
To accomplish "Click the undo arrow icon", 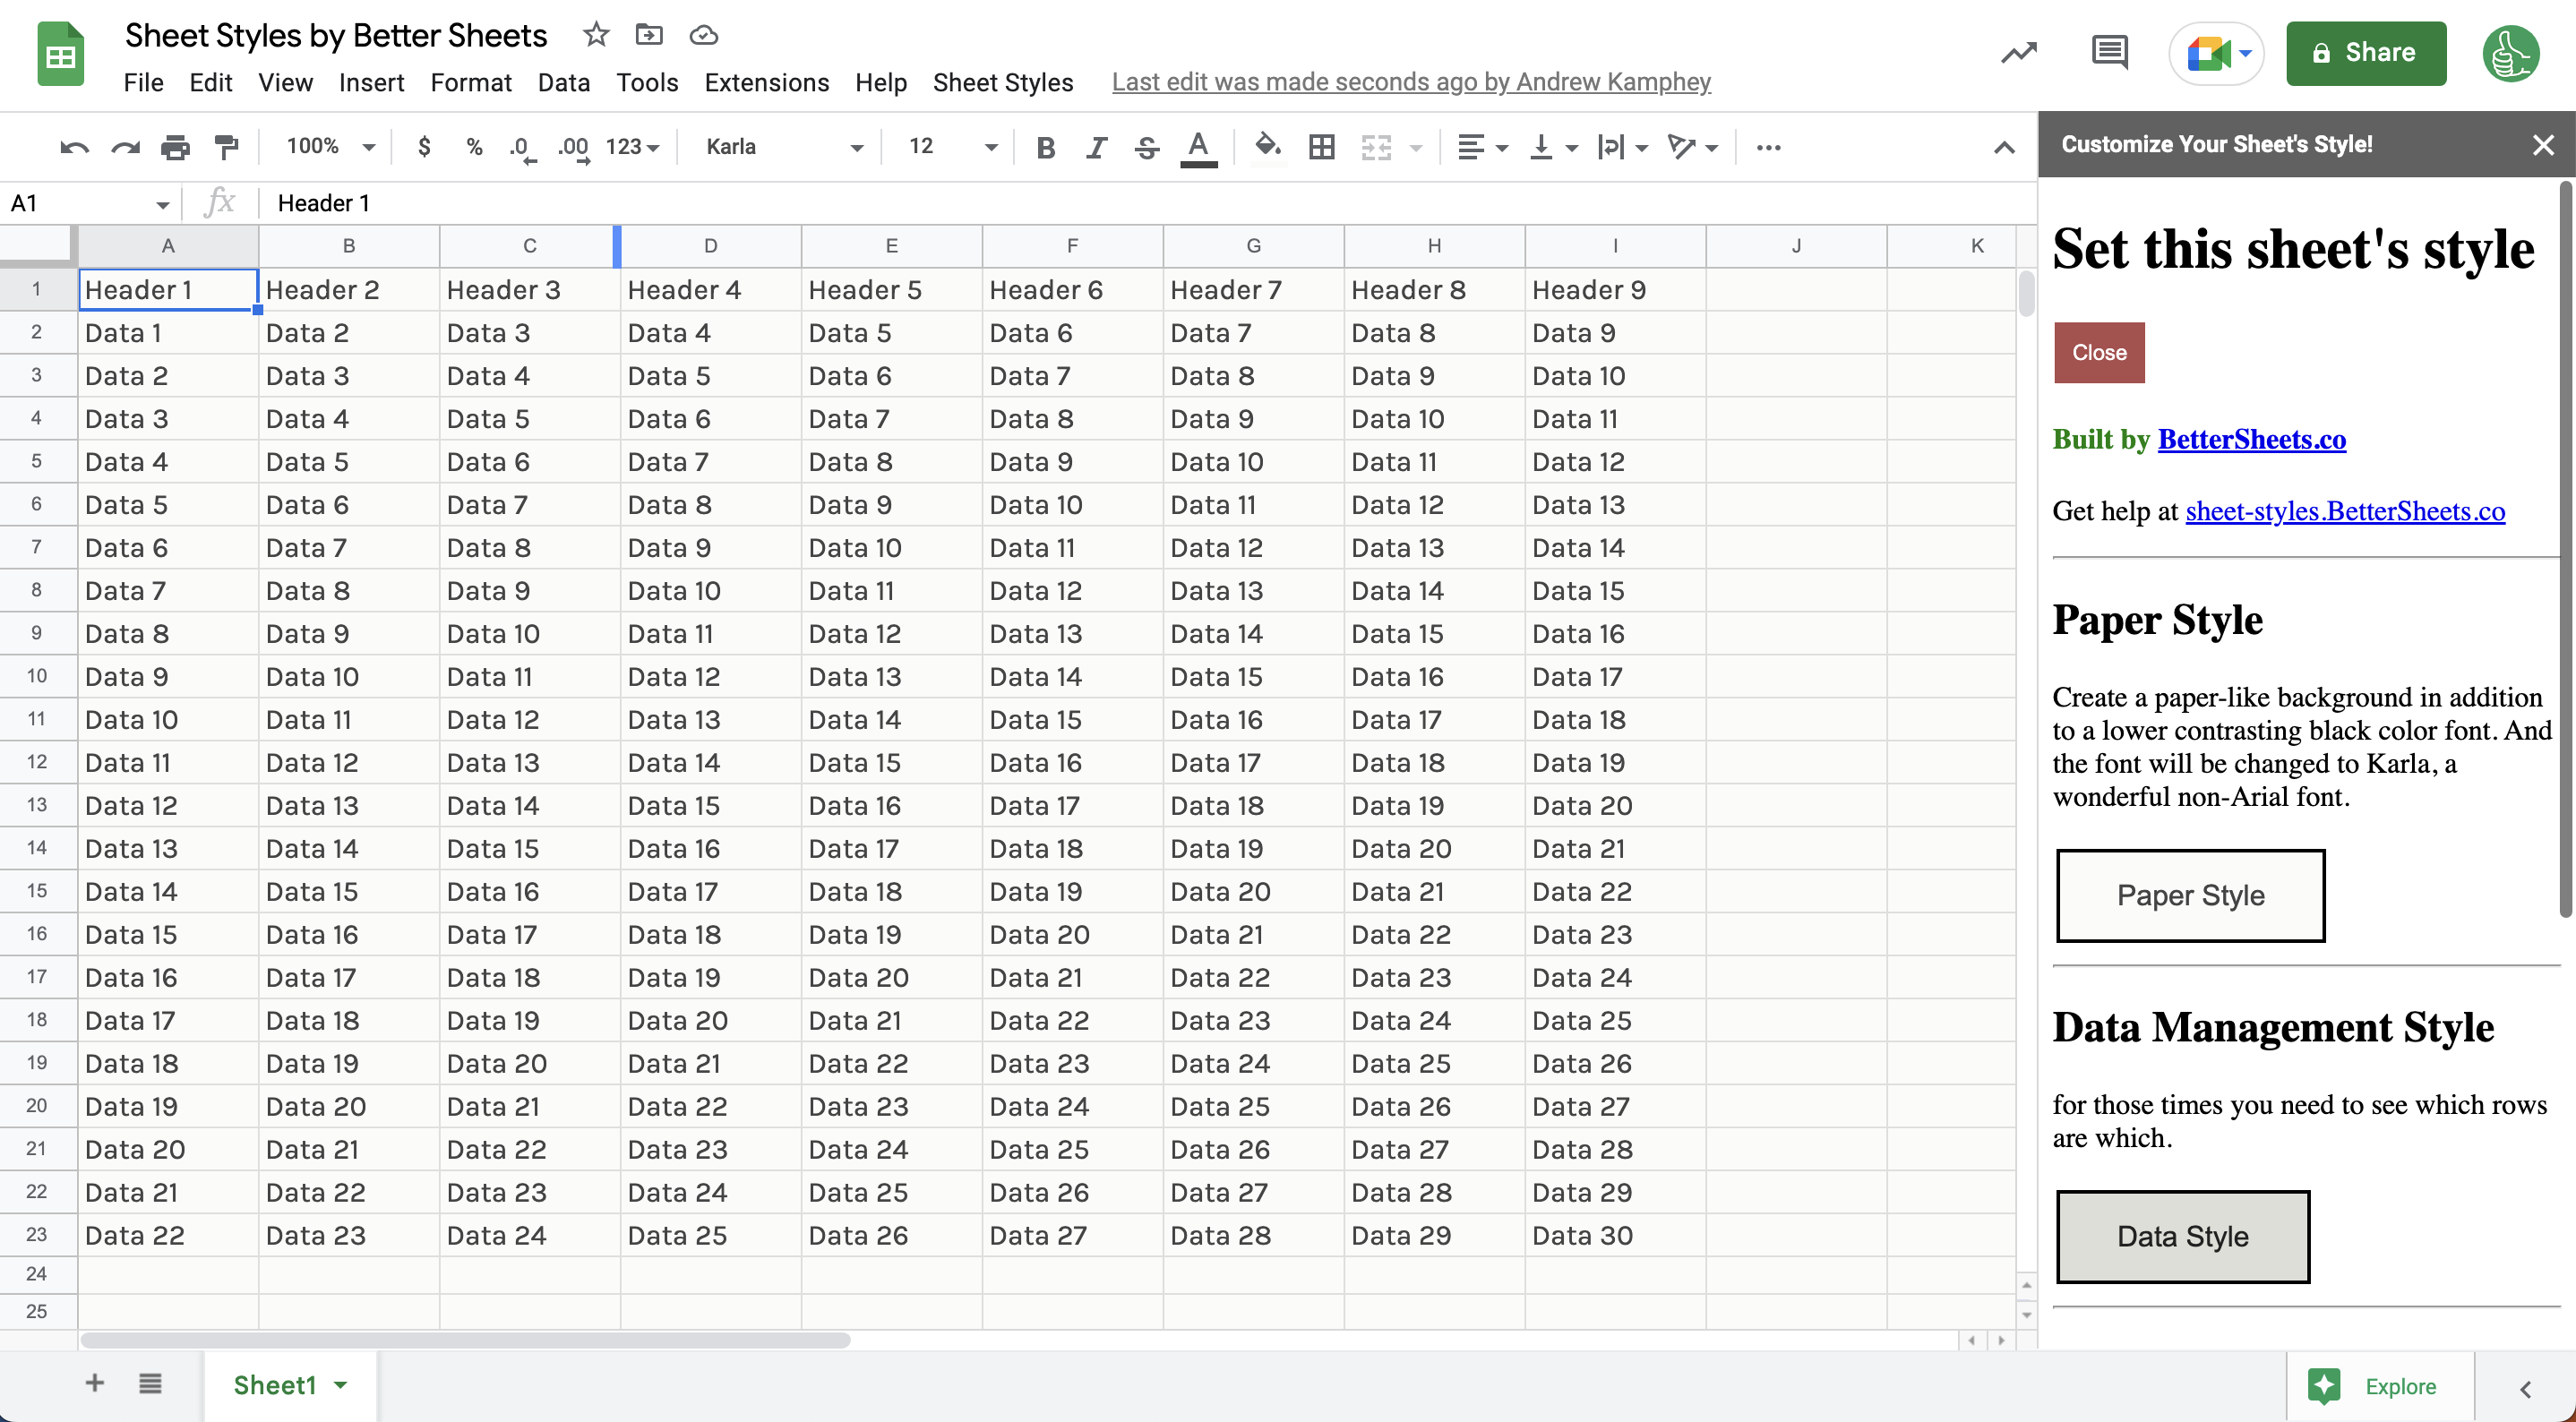I will (x=74, y=148).
